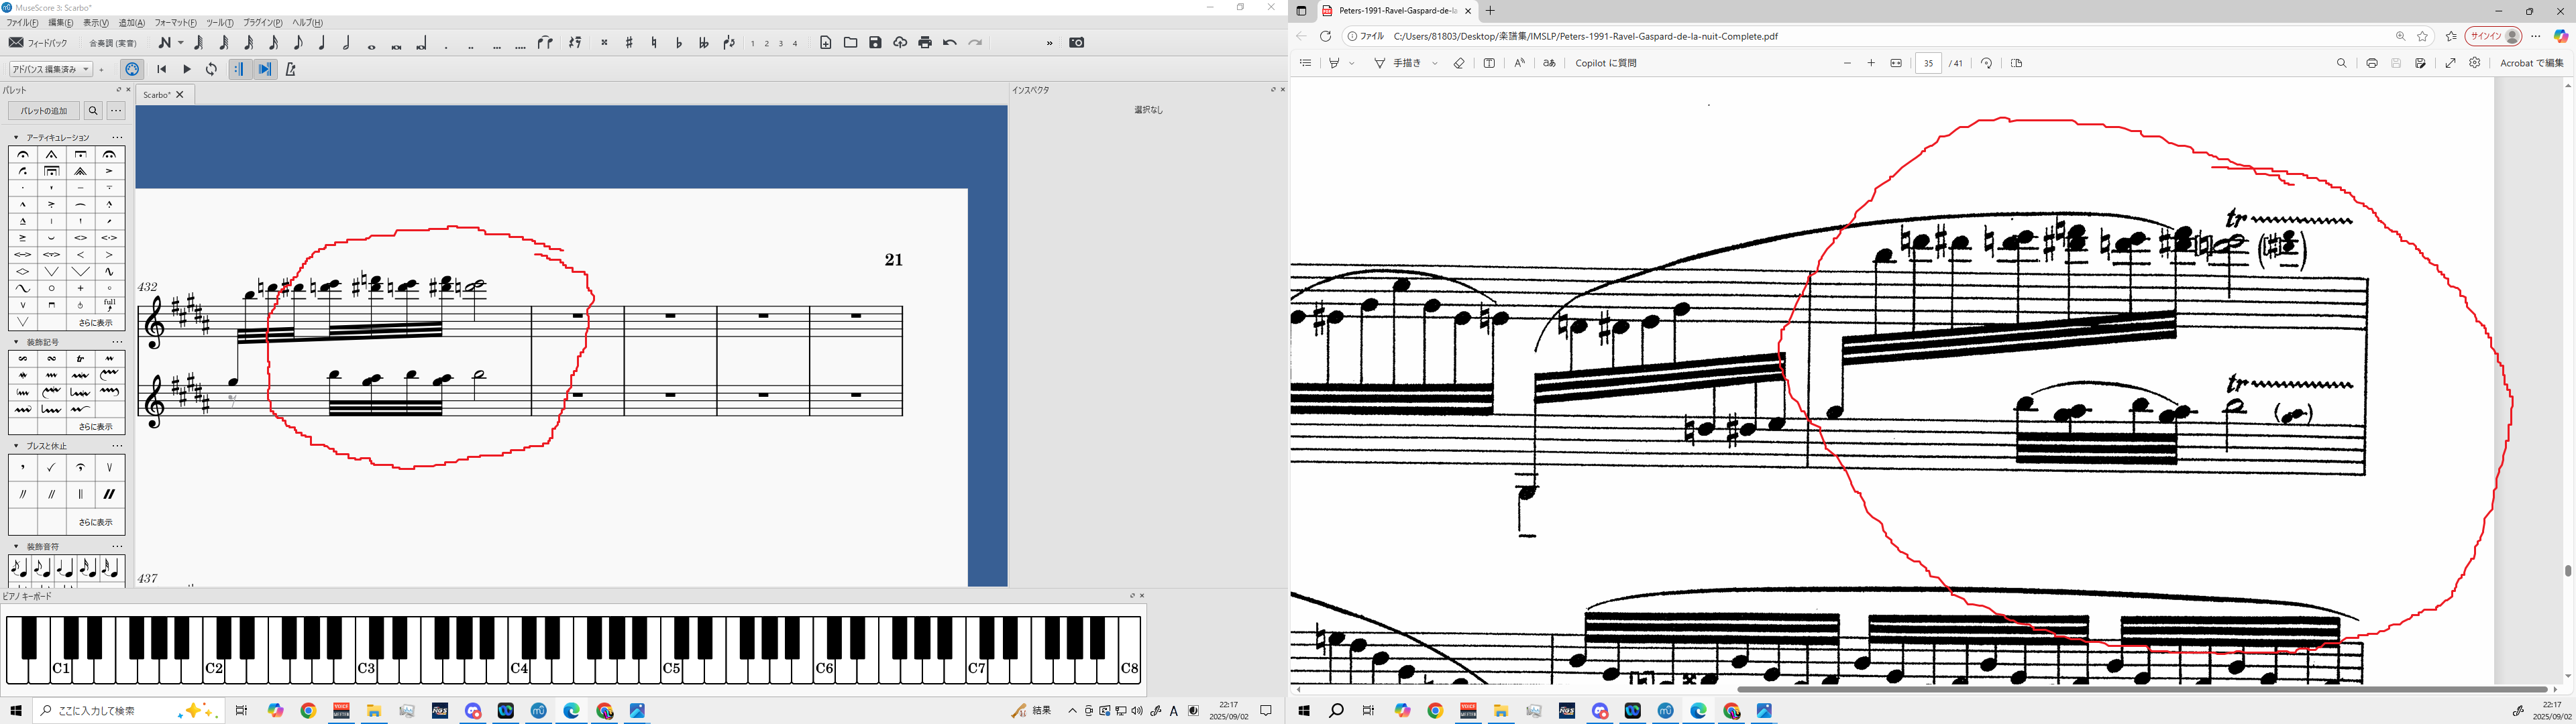Print the MuseScore score
Image resolution: width=2576 pixels, height=724 pixels.
coord(925,43)
